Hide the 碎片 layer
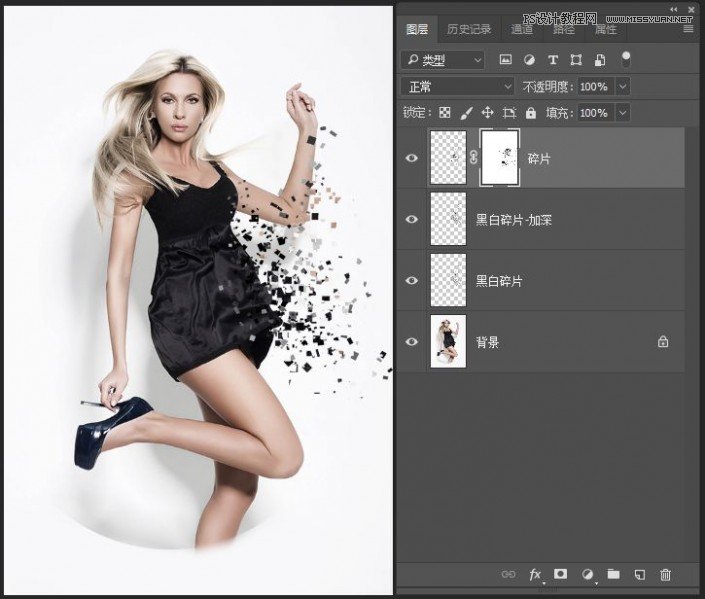The height and width of the screenshot is (599, 705). click(411, 158)
